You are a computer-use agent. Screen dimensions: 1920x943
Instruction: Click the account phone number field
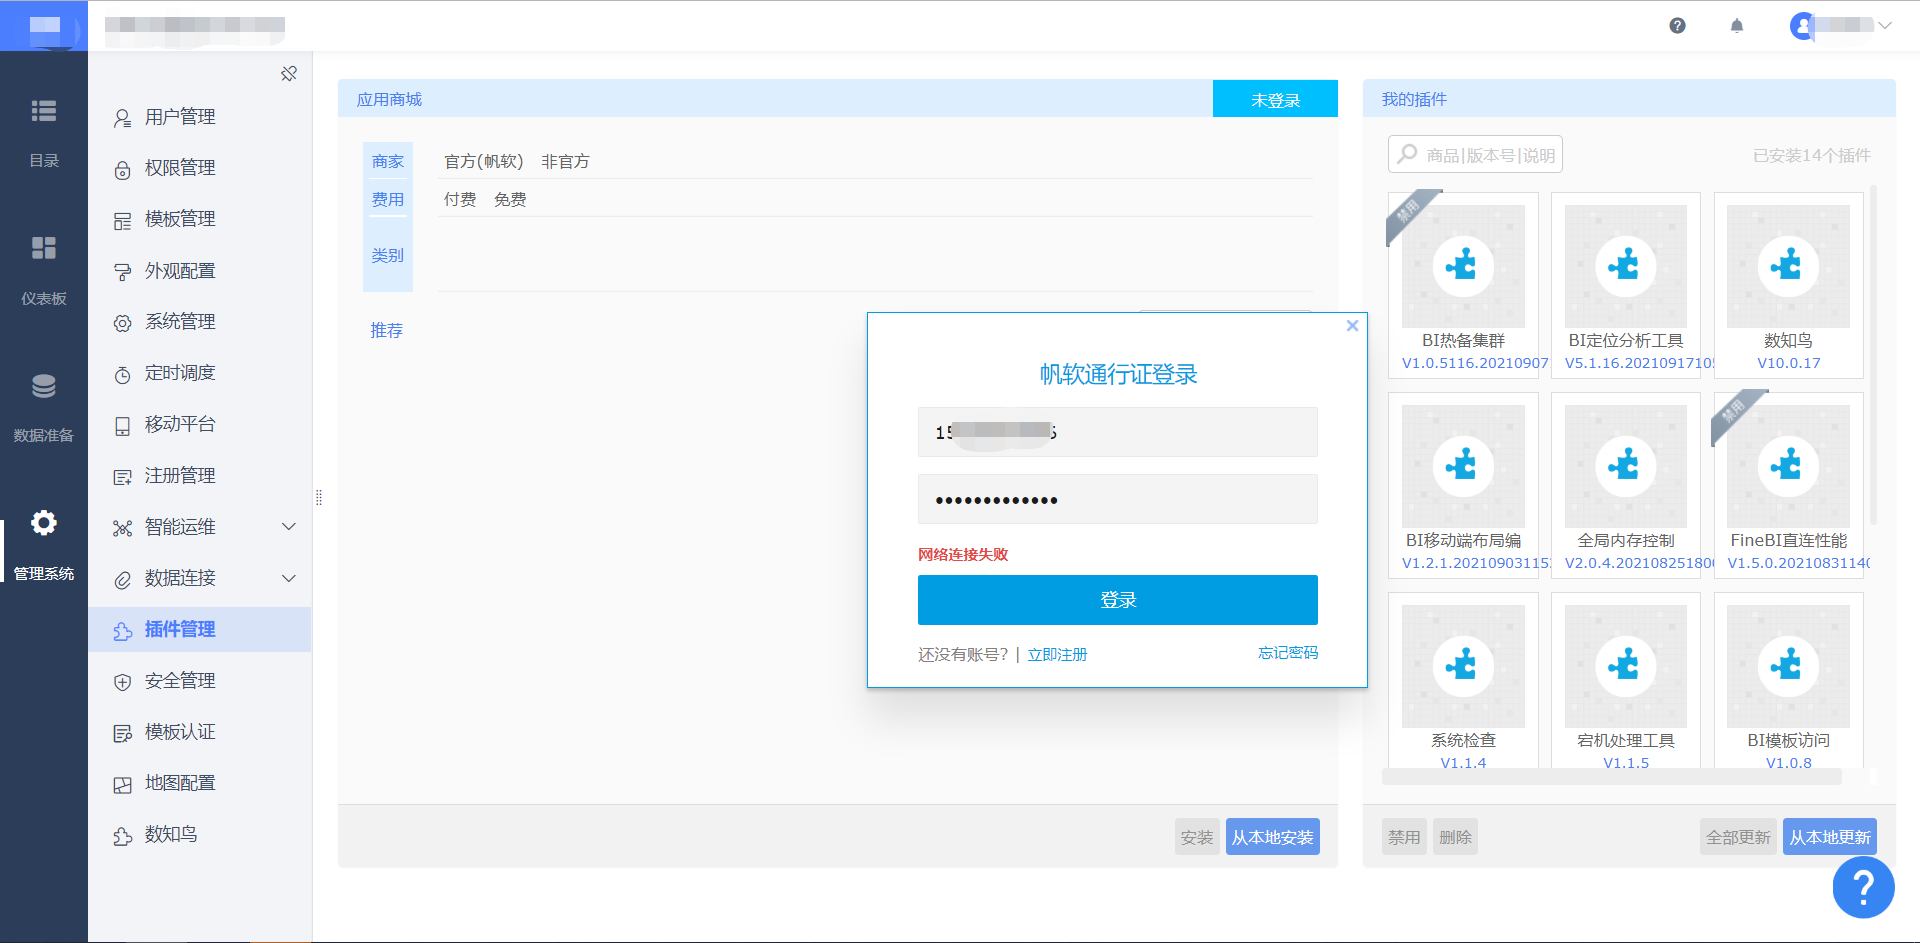coord(1117,432)
